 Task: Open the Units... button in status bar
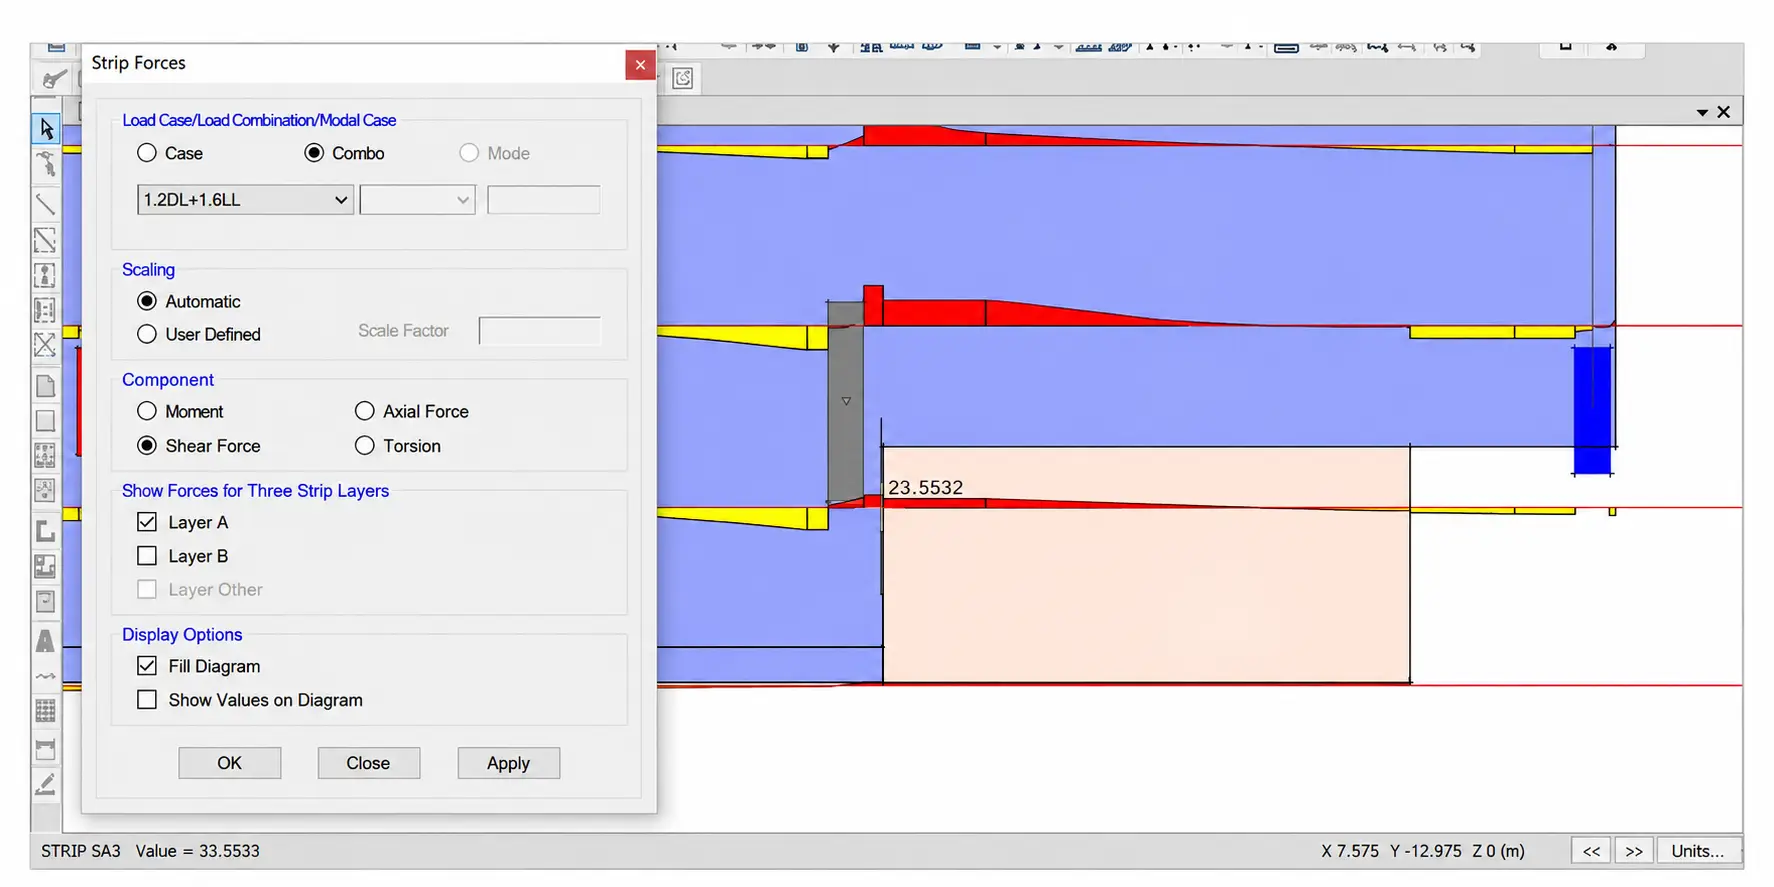(1698, 851)
